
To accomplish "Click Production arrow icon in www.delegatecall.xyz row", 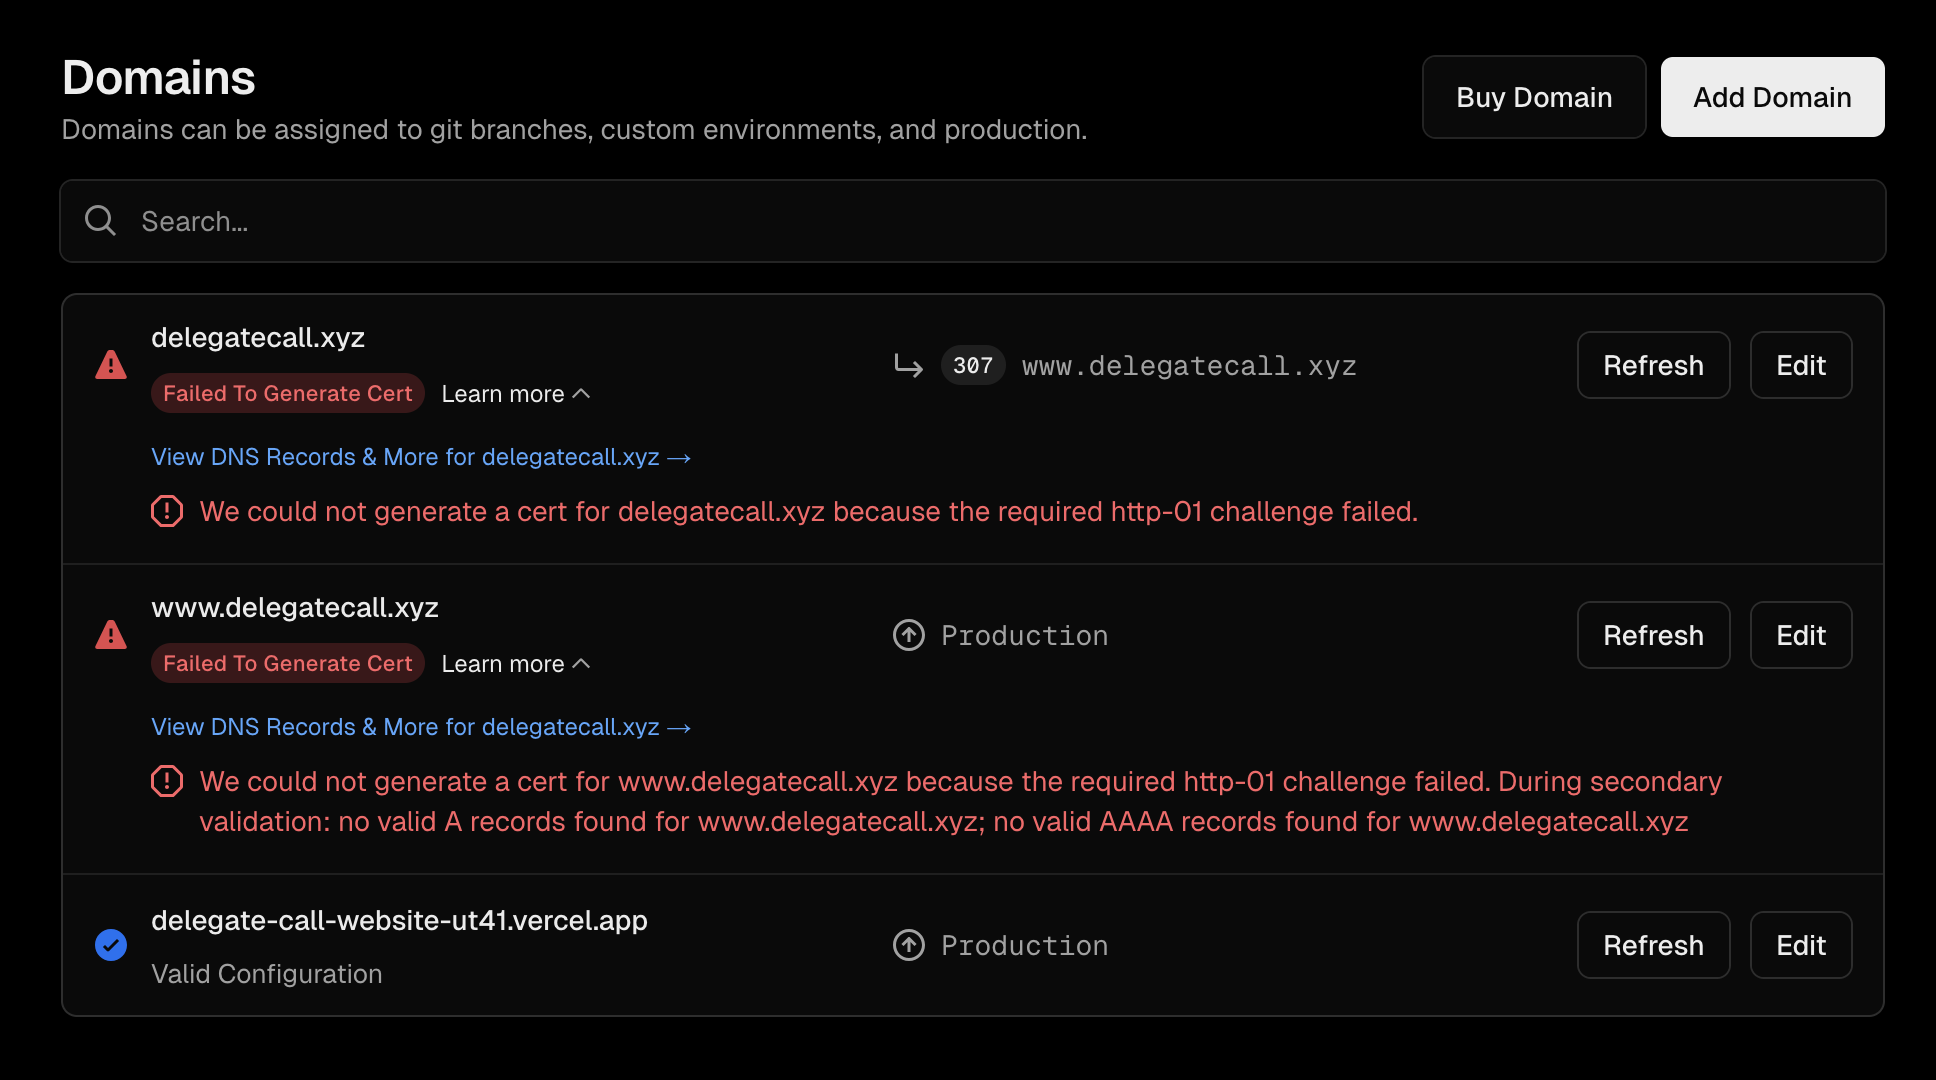I will [x=908, y=635].
